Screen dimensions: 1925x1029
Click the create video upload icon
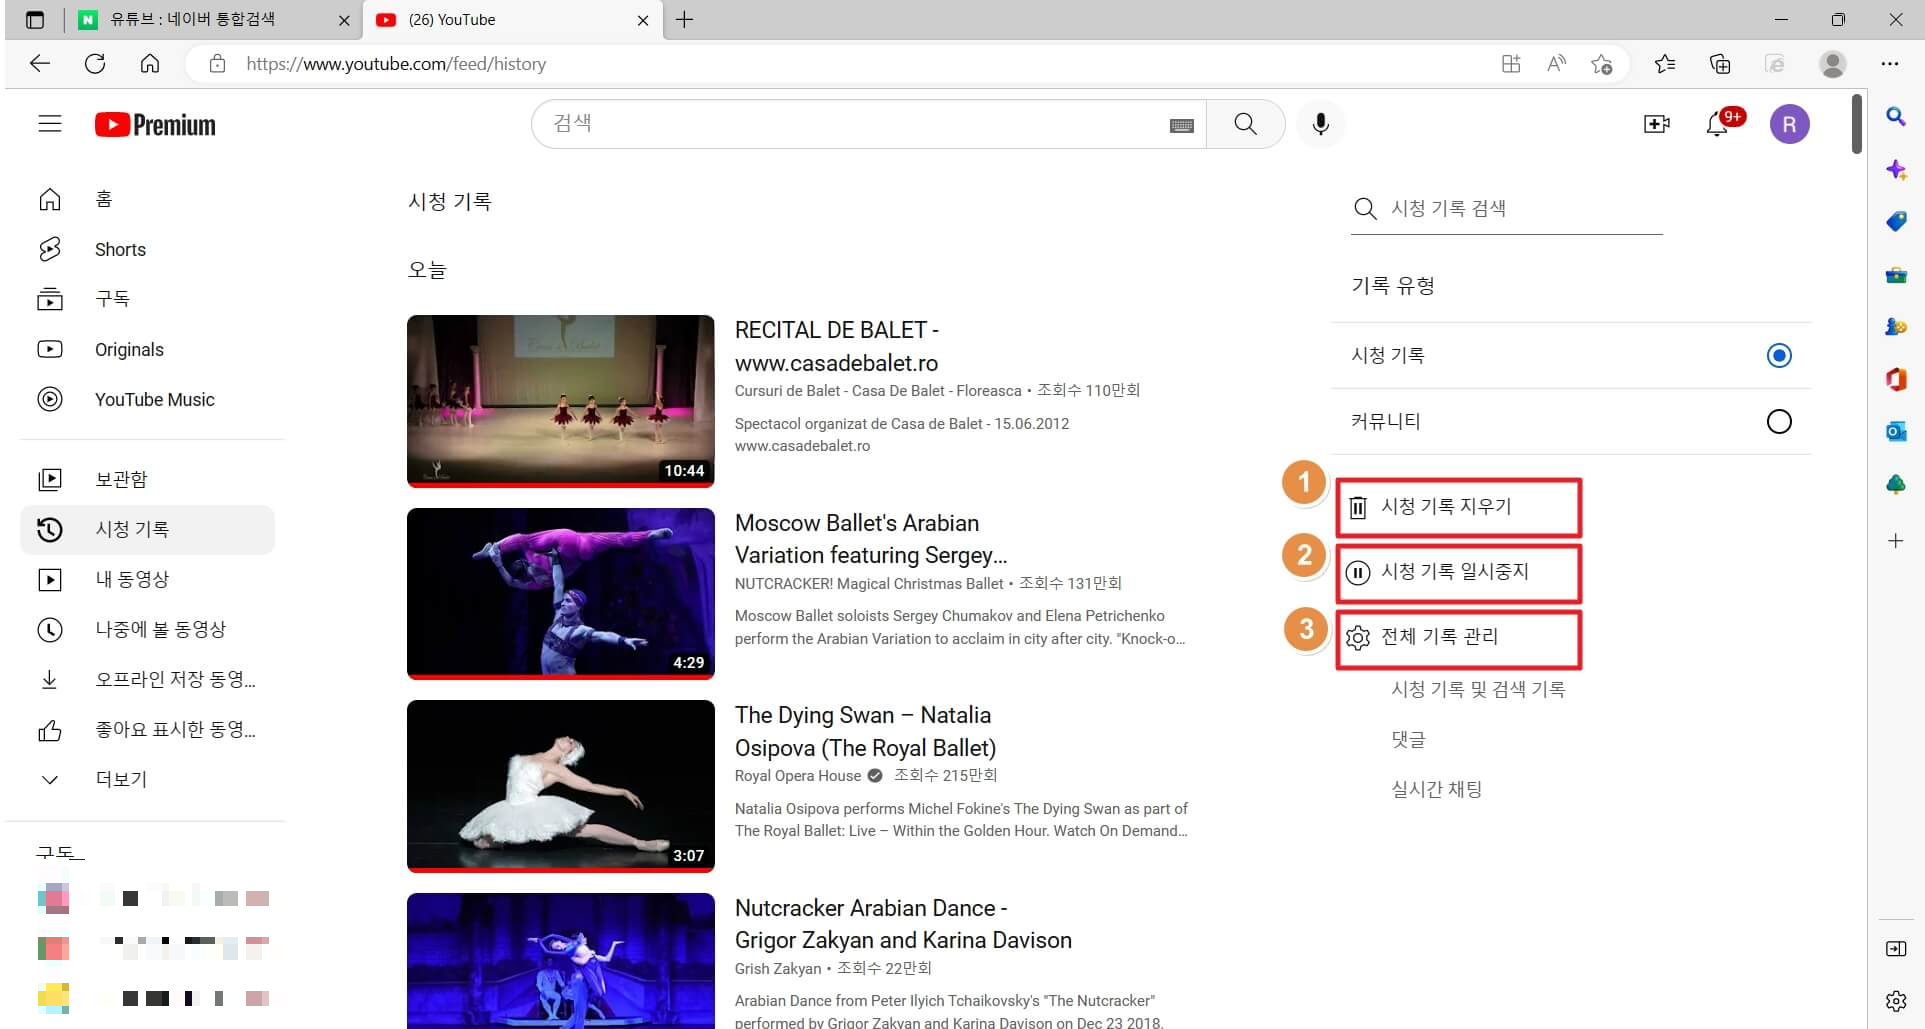click(x=1656, y=123)
